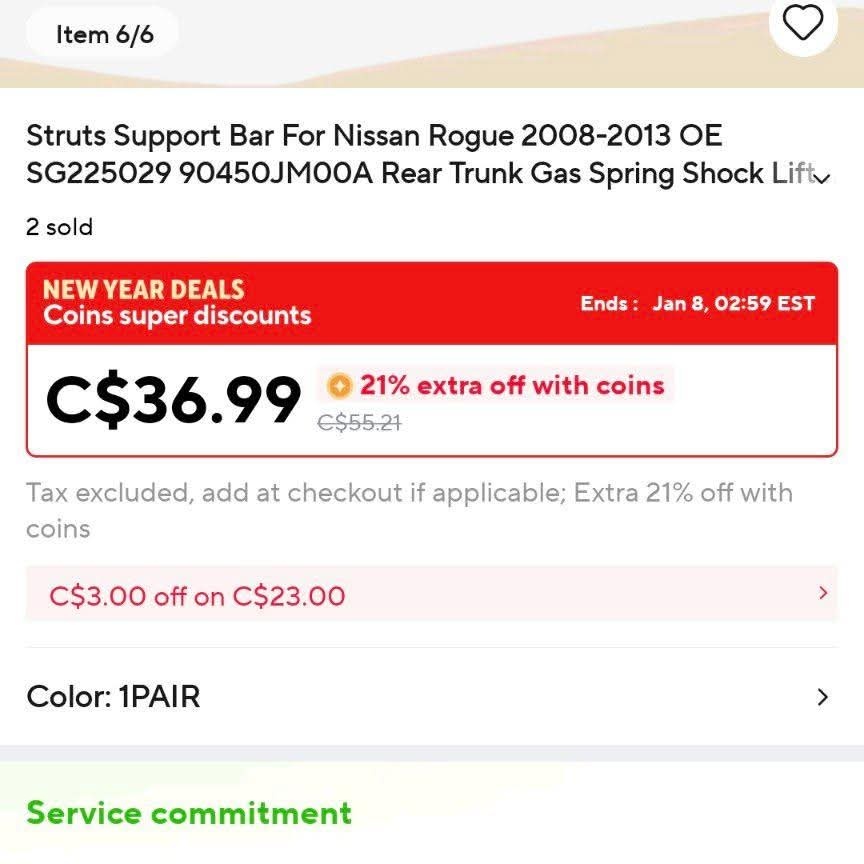Click Coins super discounts text

pyautogui.click(x=177, y=316)
